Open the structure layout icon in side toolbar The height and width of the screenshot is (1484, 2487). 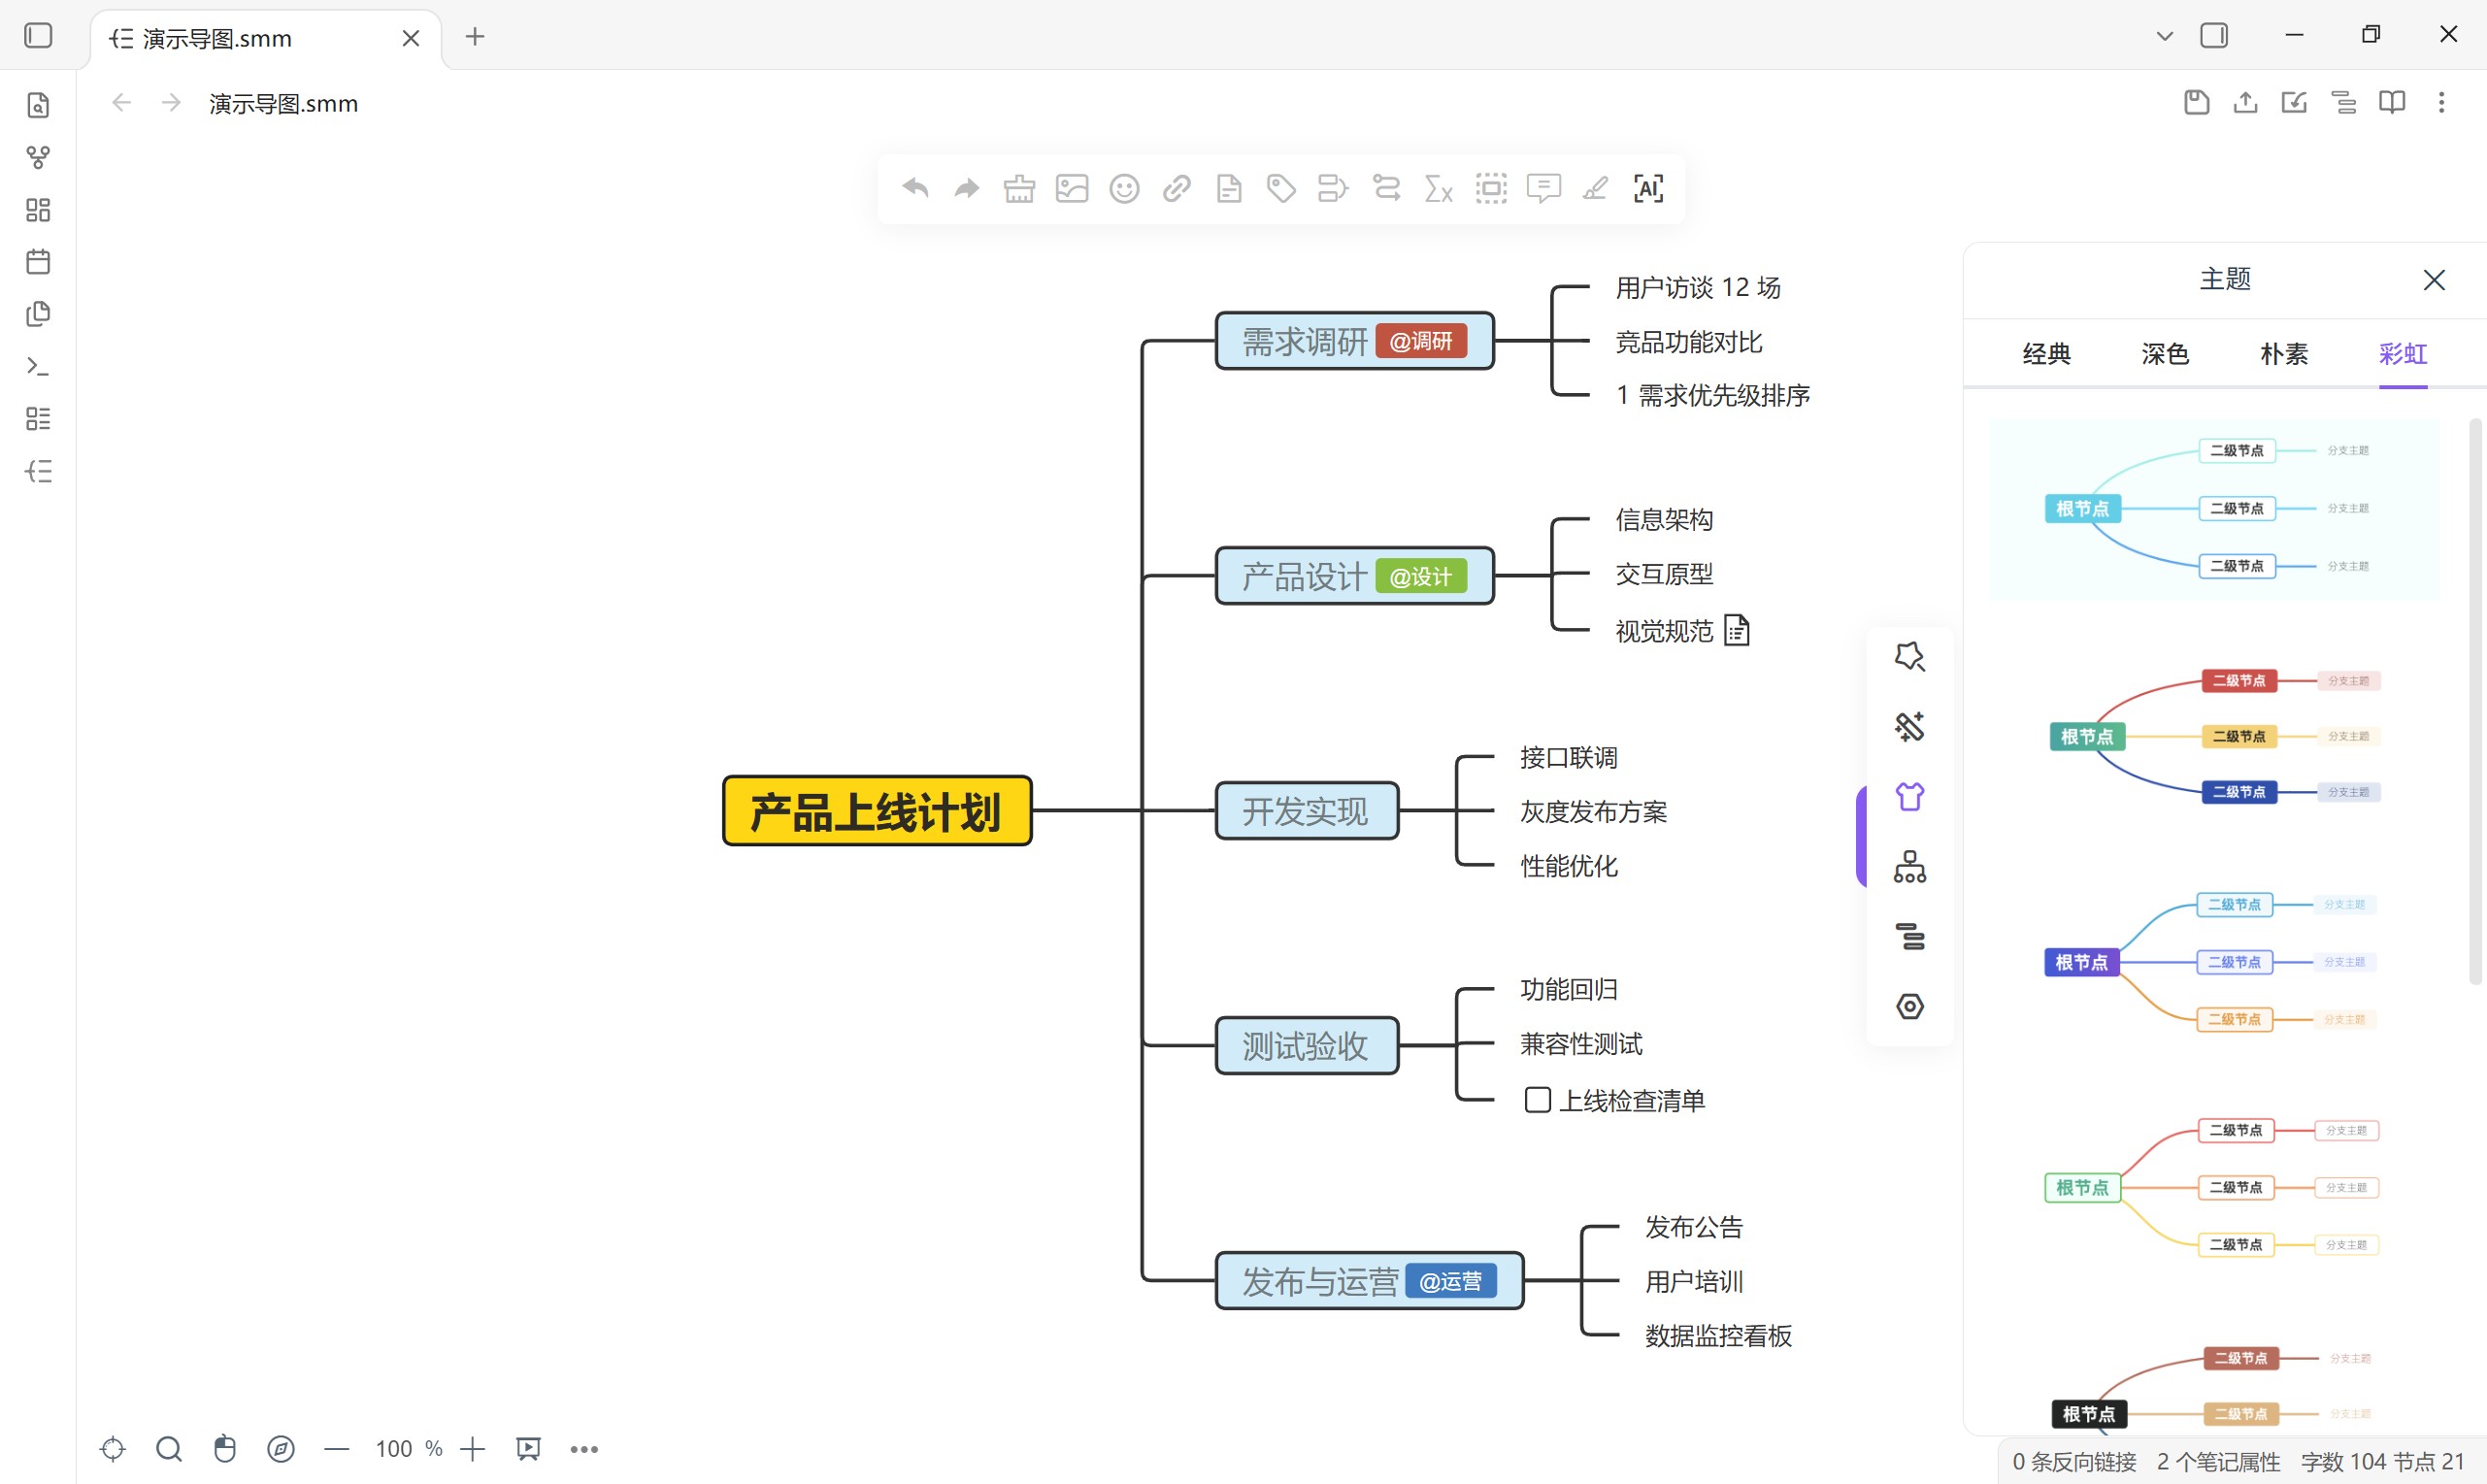(x=1910, y=867)
